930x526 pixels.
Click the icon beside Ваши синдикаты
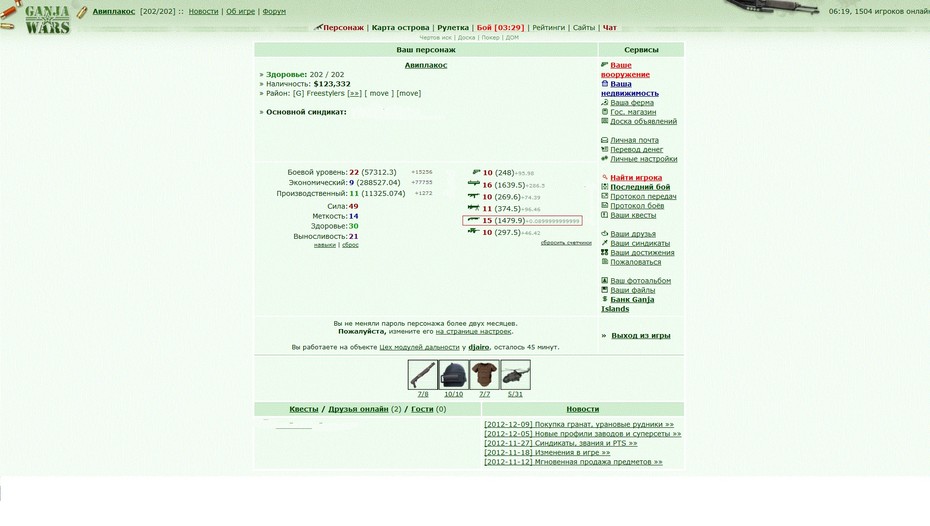[x=604, y=243]
